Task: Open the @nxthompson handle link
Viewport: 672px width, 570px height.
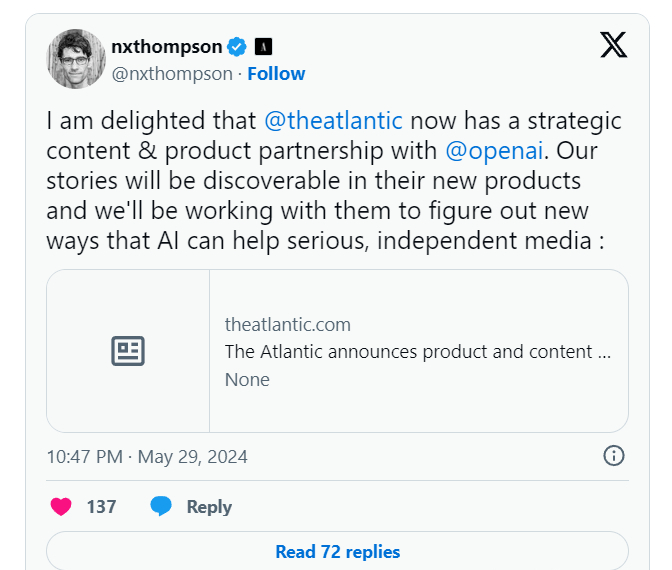Action: 173,74
